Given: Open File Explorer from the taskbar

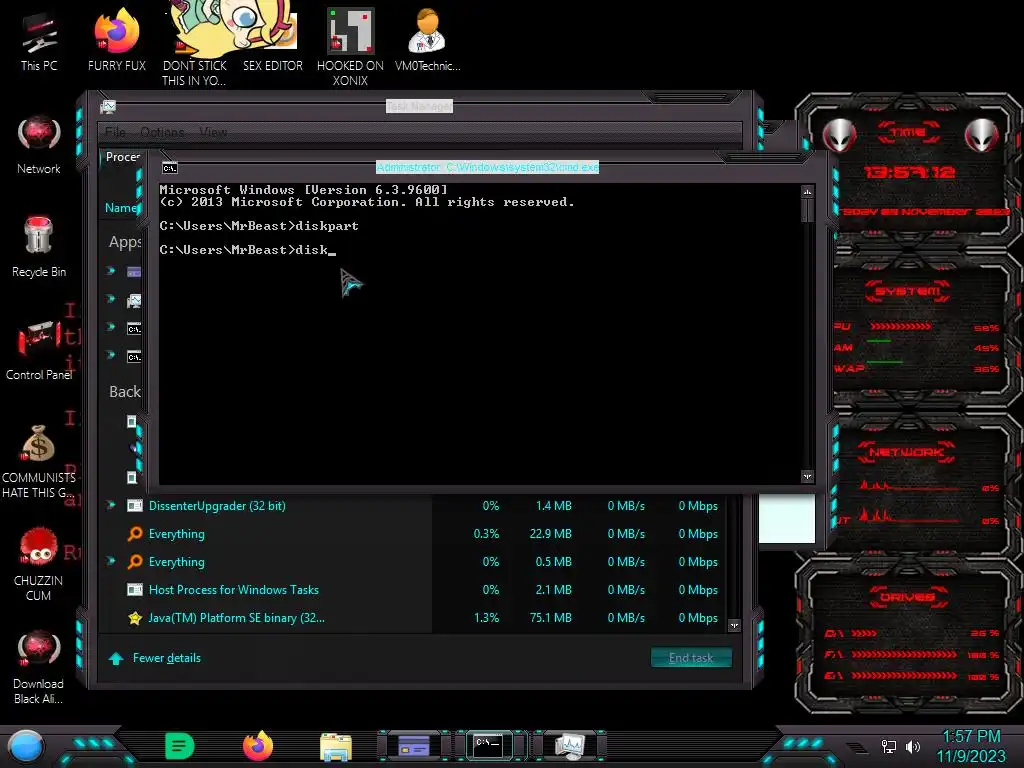Looking at the screenshot, I should (336, 747).
